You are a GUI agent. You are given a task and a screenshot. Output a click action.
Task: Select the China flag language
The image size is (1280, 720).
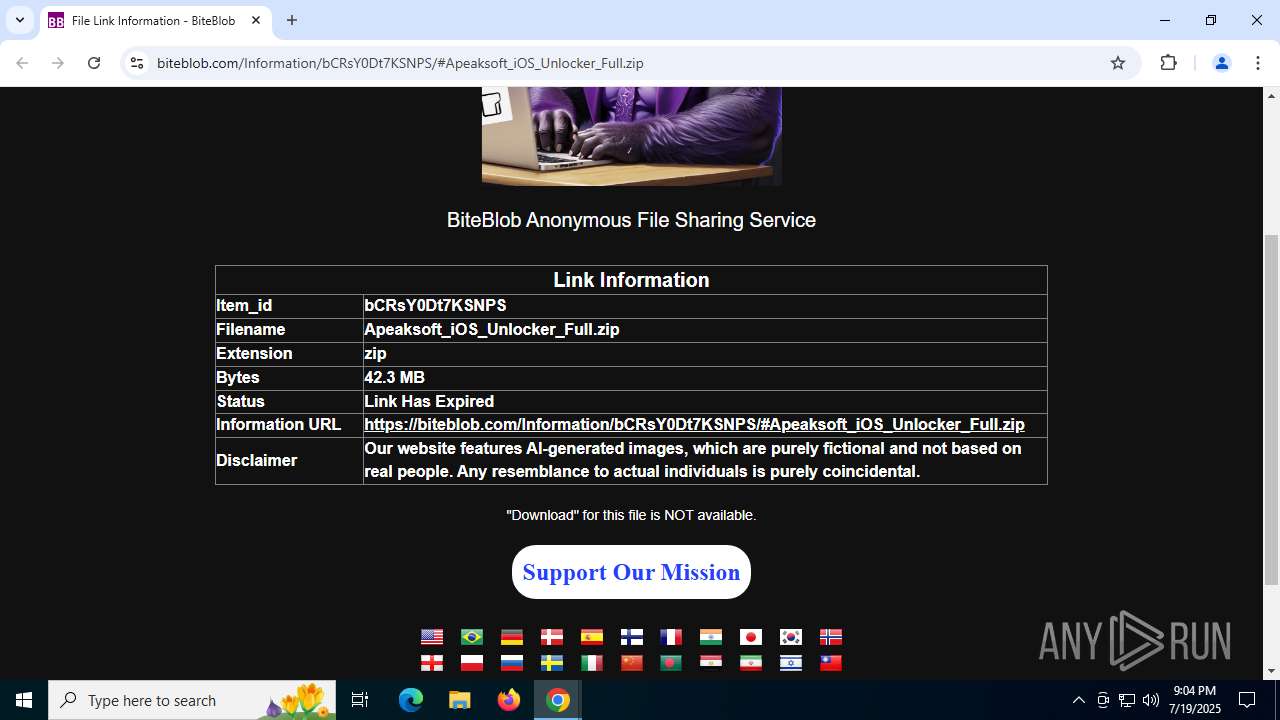[631, 663]
